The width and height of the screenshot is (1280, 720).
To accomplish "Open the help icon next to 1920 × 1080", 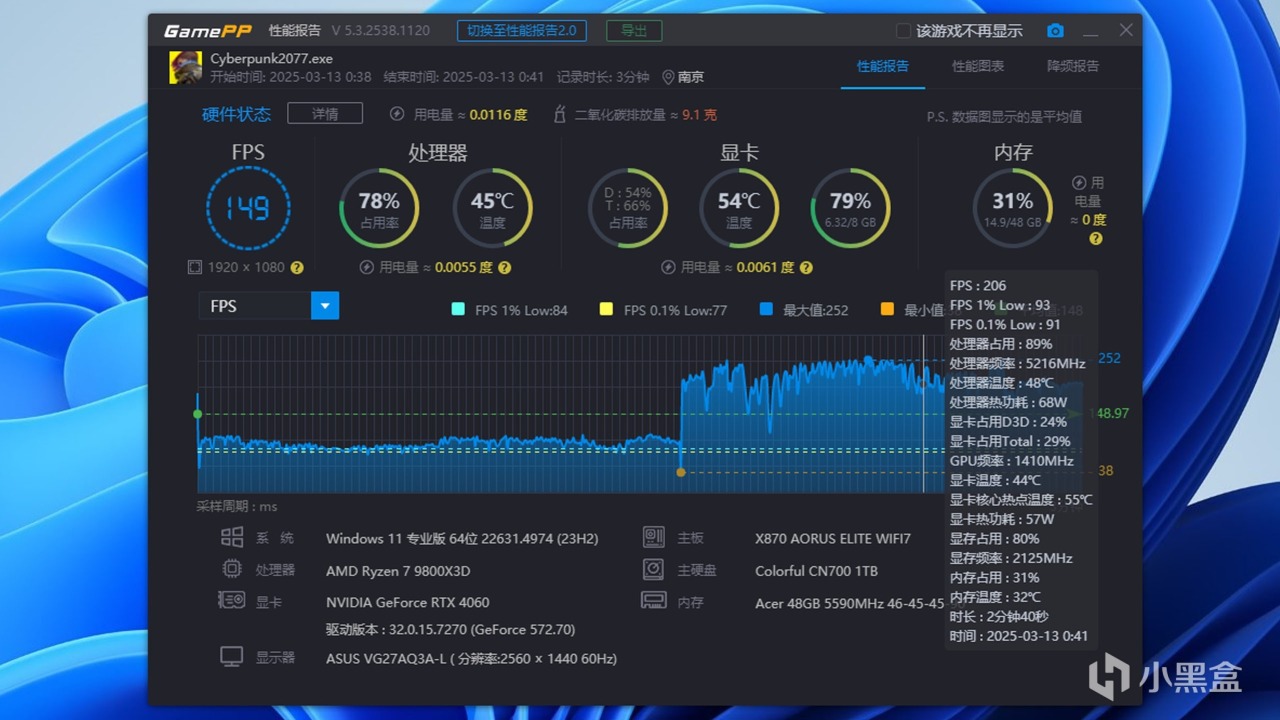I will (297, 268).
